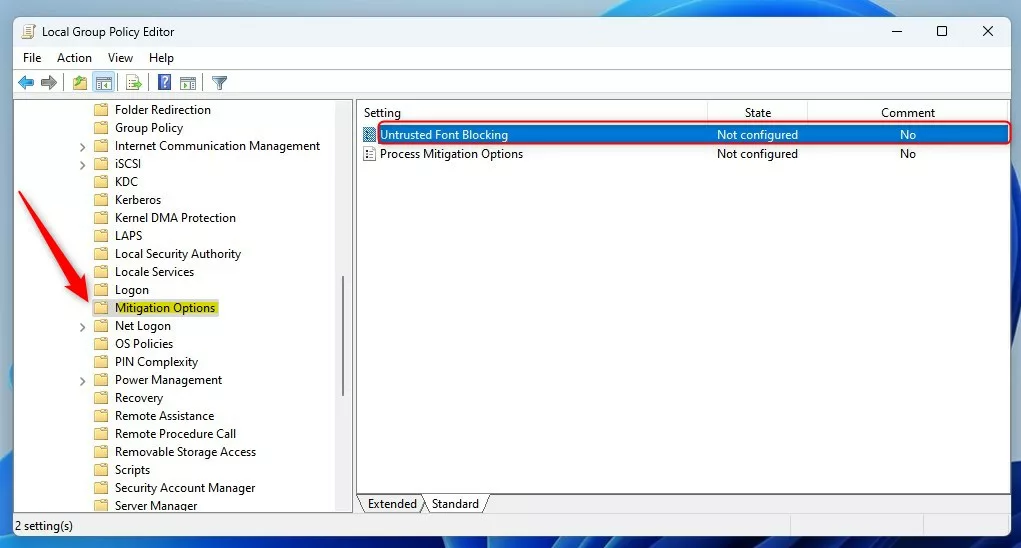Select iSCSI in the tree

(128, 163)
